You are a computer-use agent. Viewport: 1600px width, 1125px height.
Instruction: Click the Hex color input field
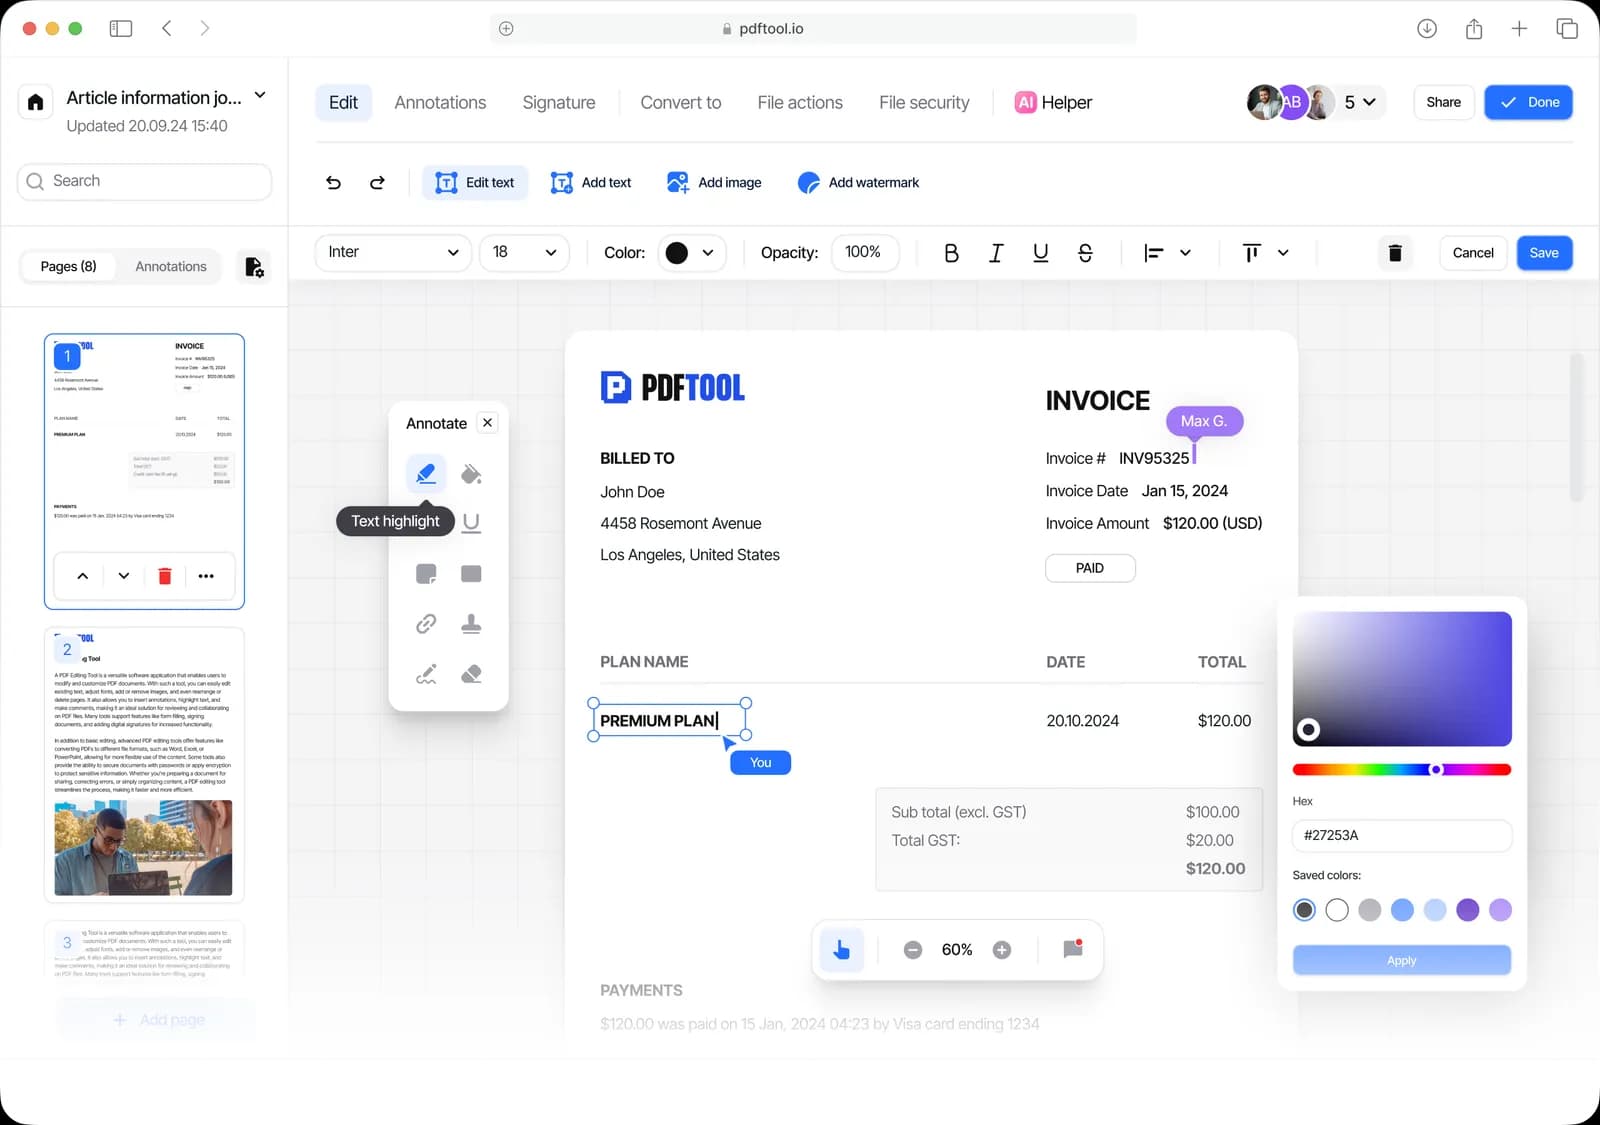click(1401, 836)
